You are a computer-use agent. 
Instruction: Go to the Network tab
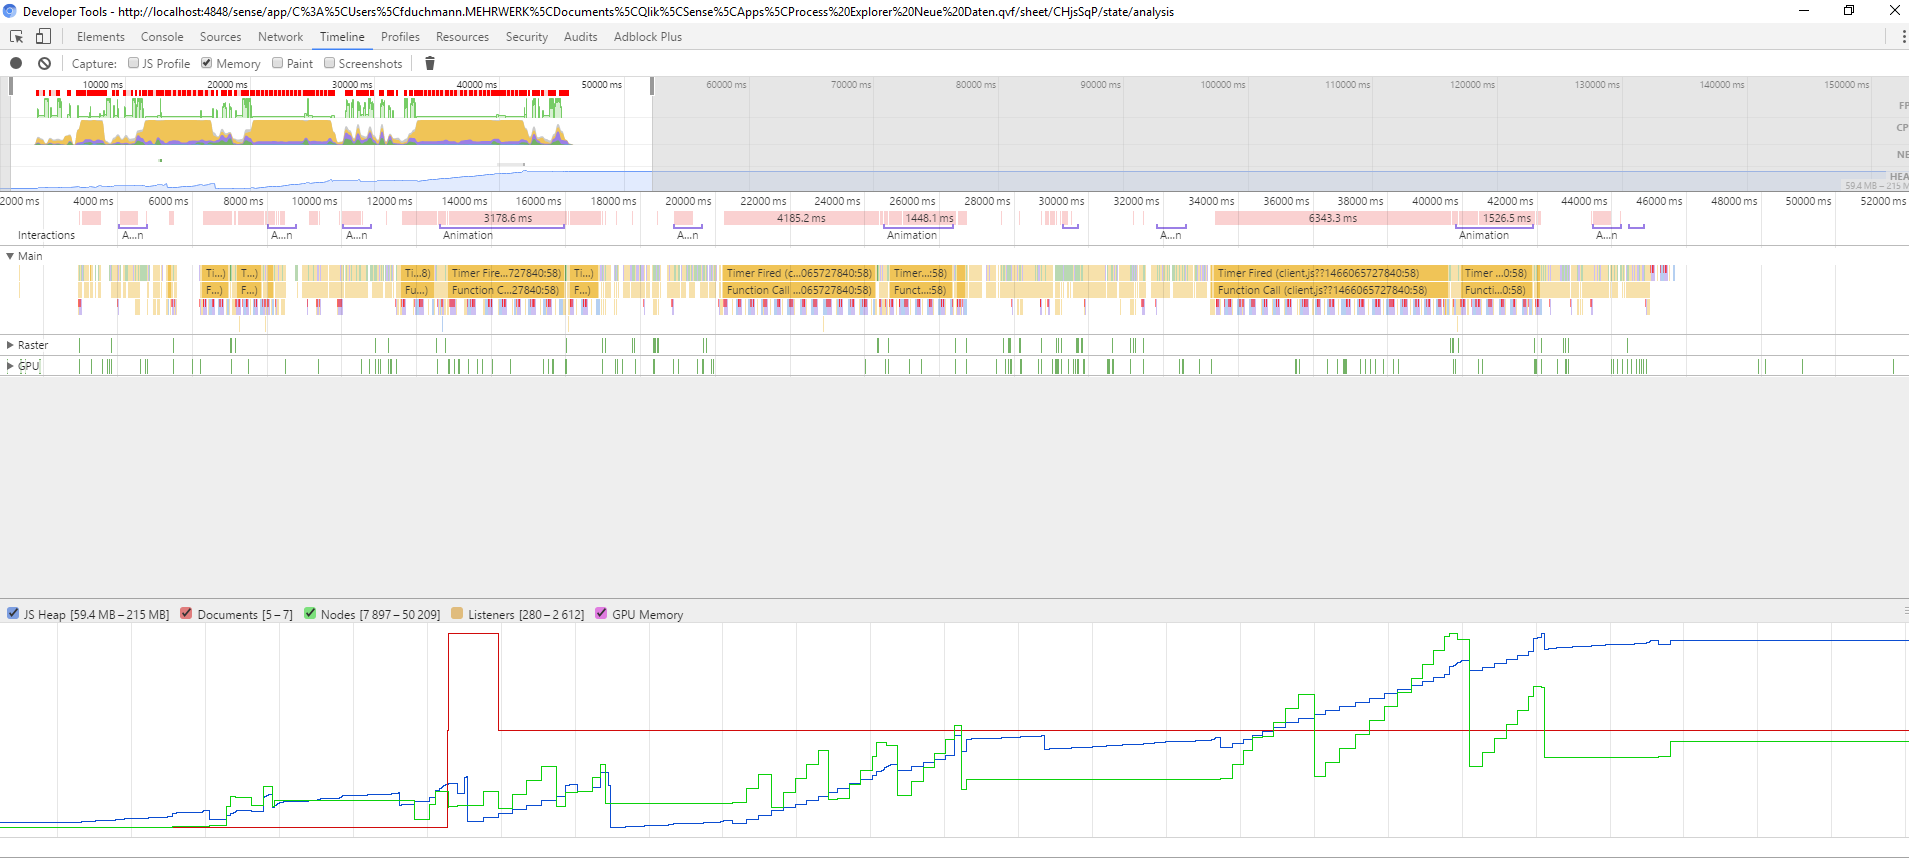click(x=280, y=37)
